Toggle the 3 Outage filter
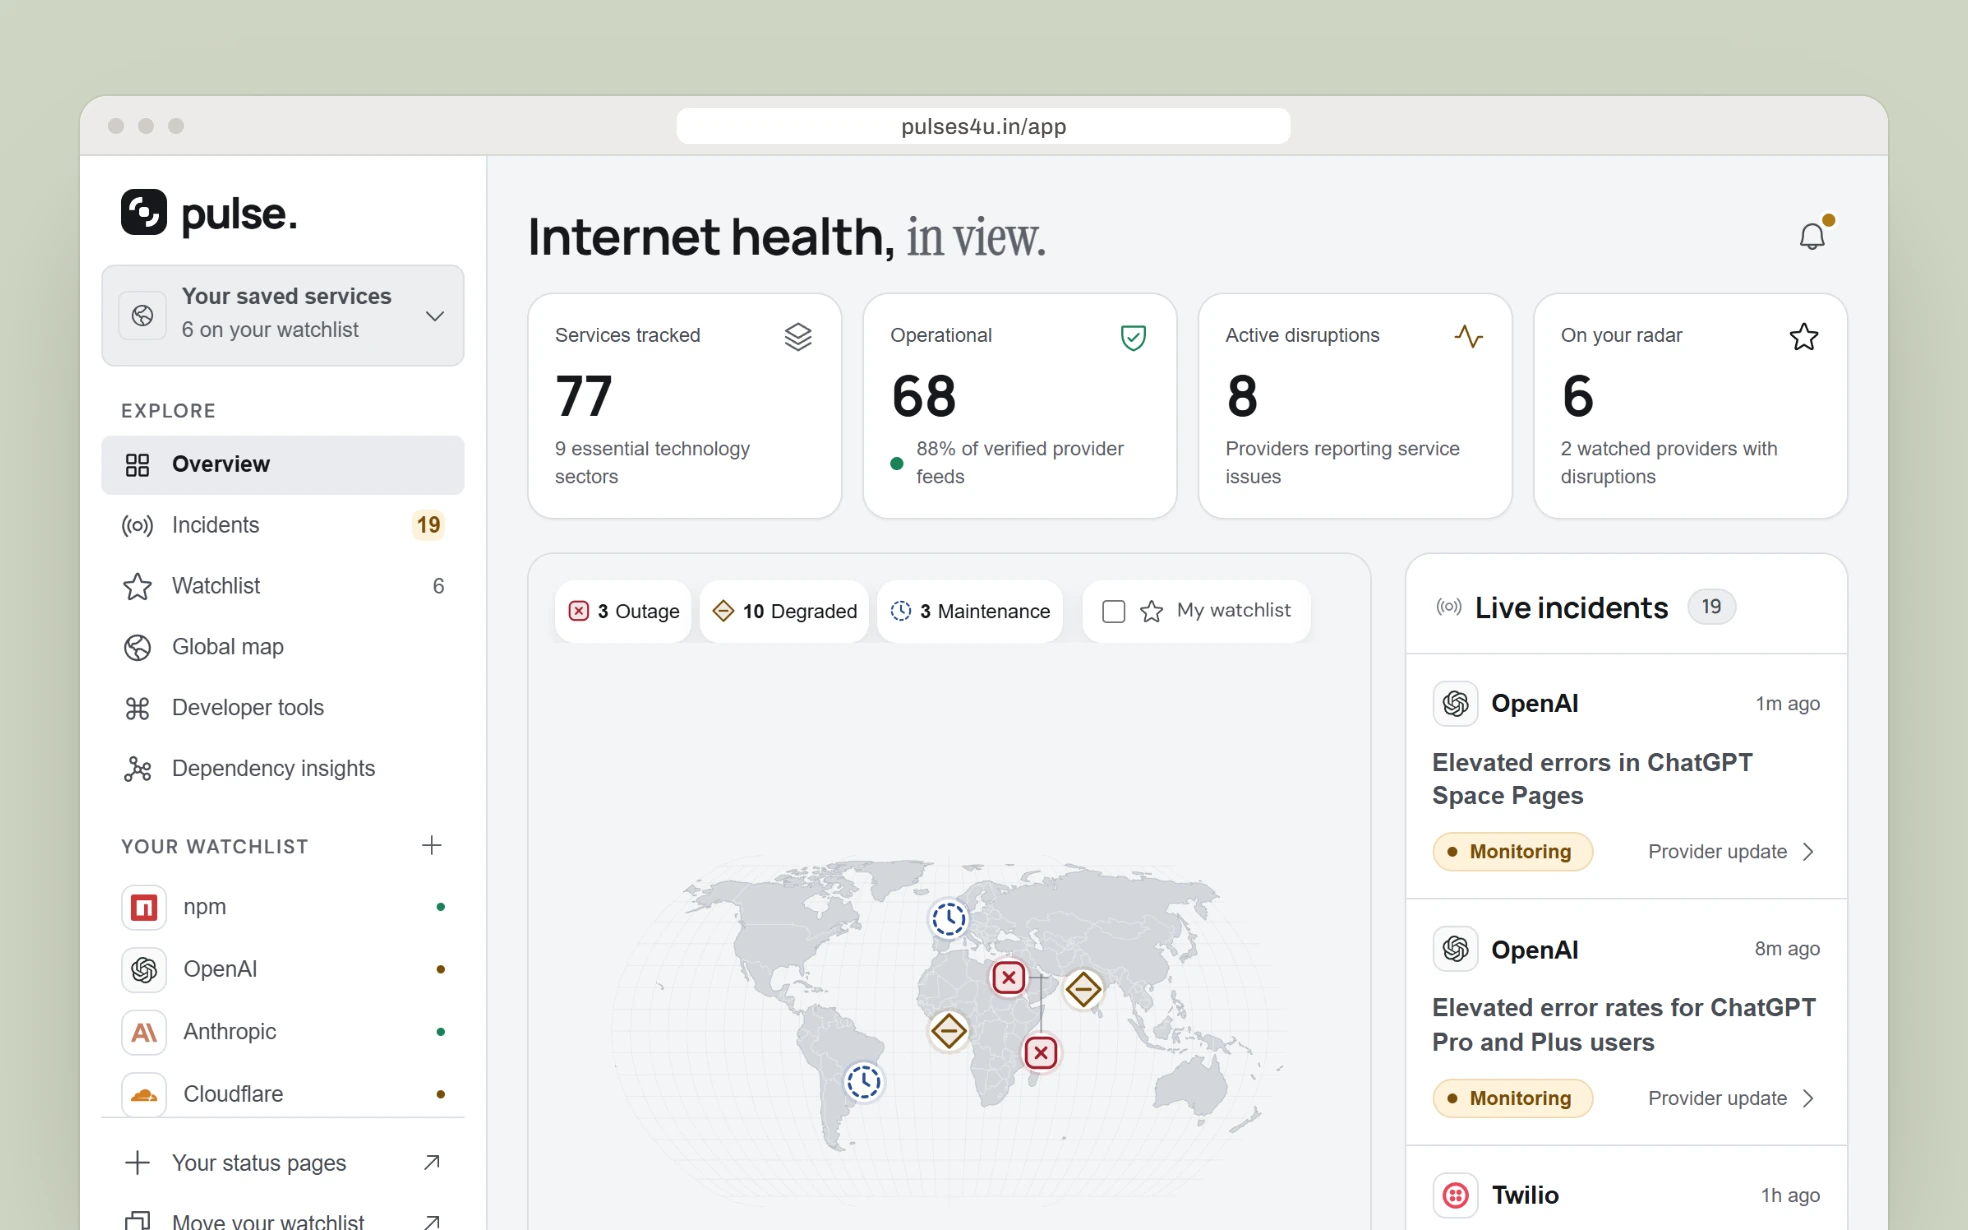Viewport: 1968px width, 1230px height. point(623,611)
